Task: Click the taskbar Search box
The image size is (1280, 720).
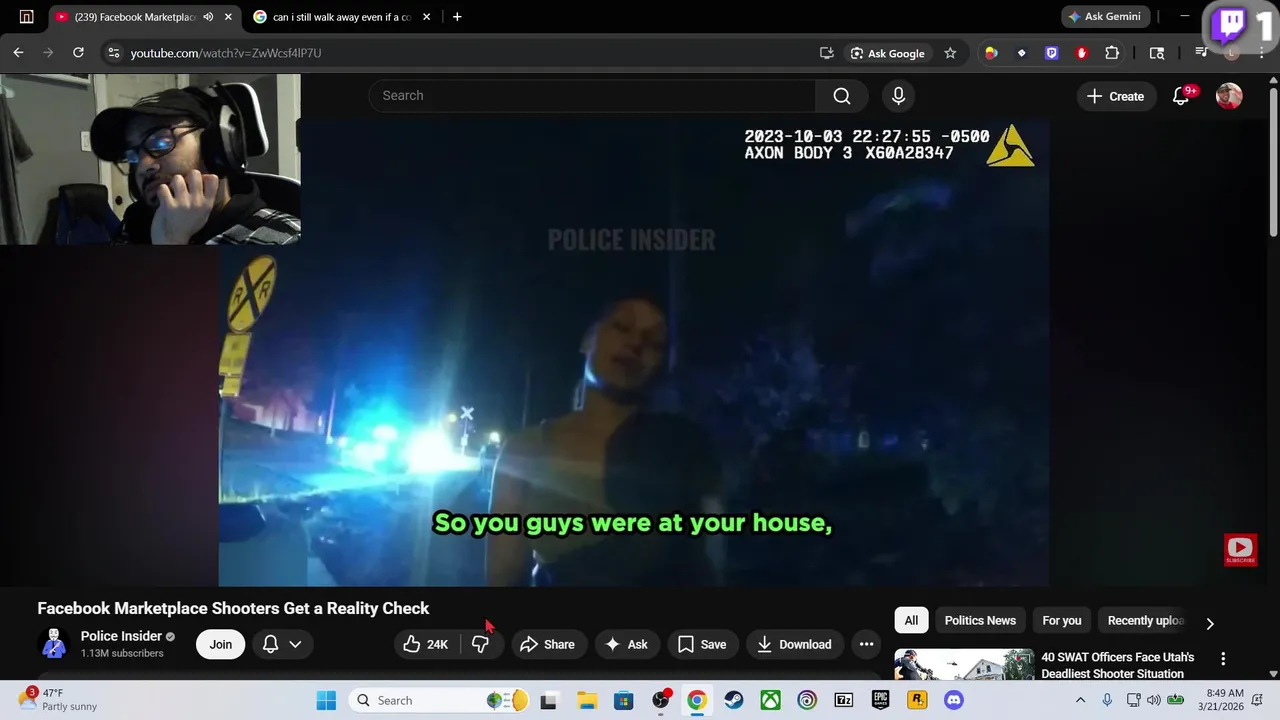Action: click(x=440, y=700)
